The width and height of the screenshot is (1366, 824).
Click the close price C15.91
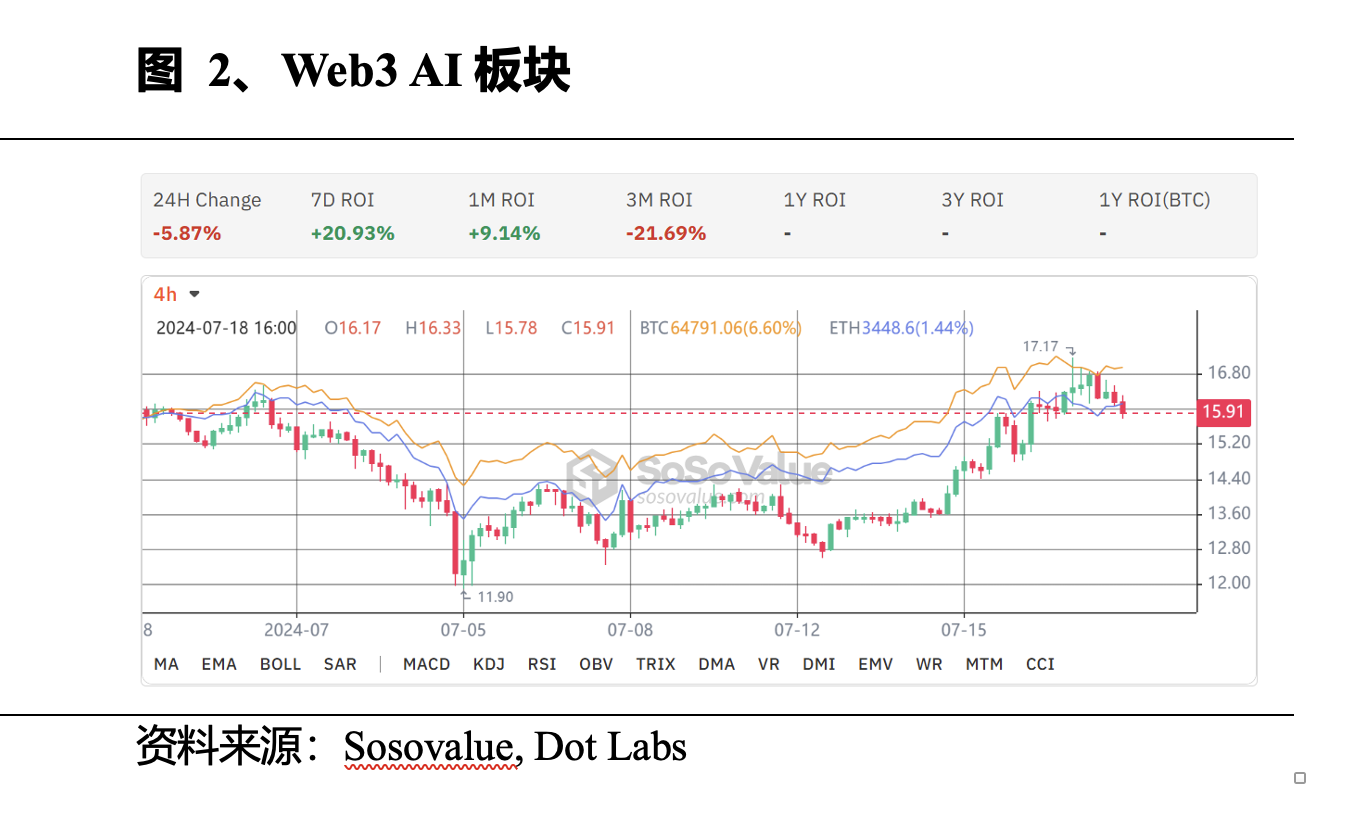click(x=588, y=327)
